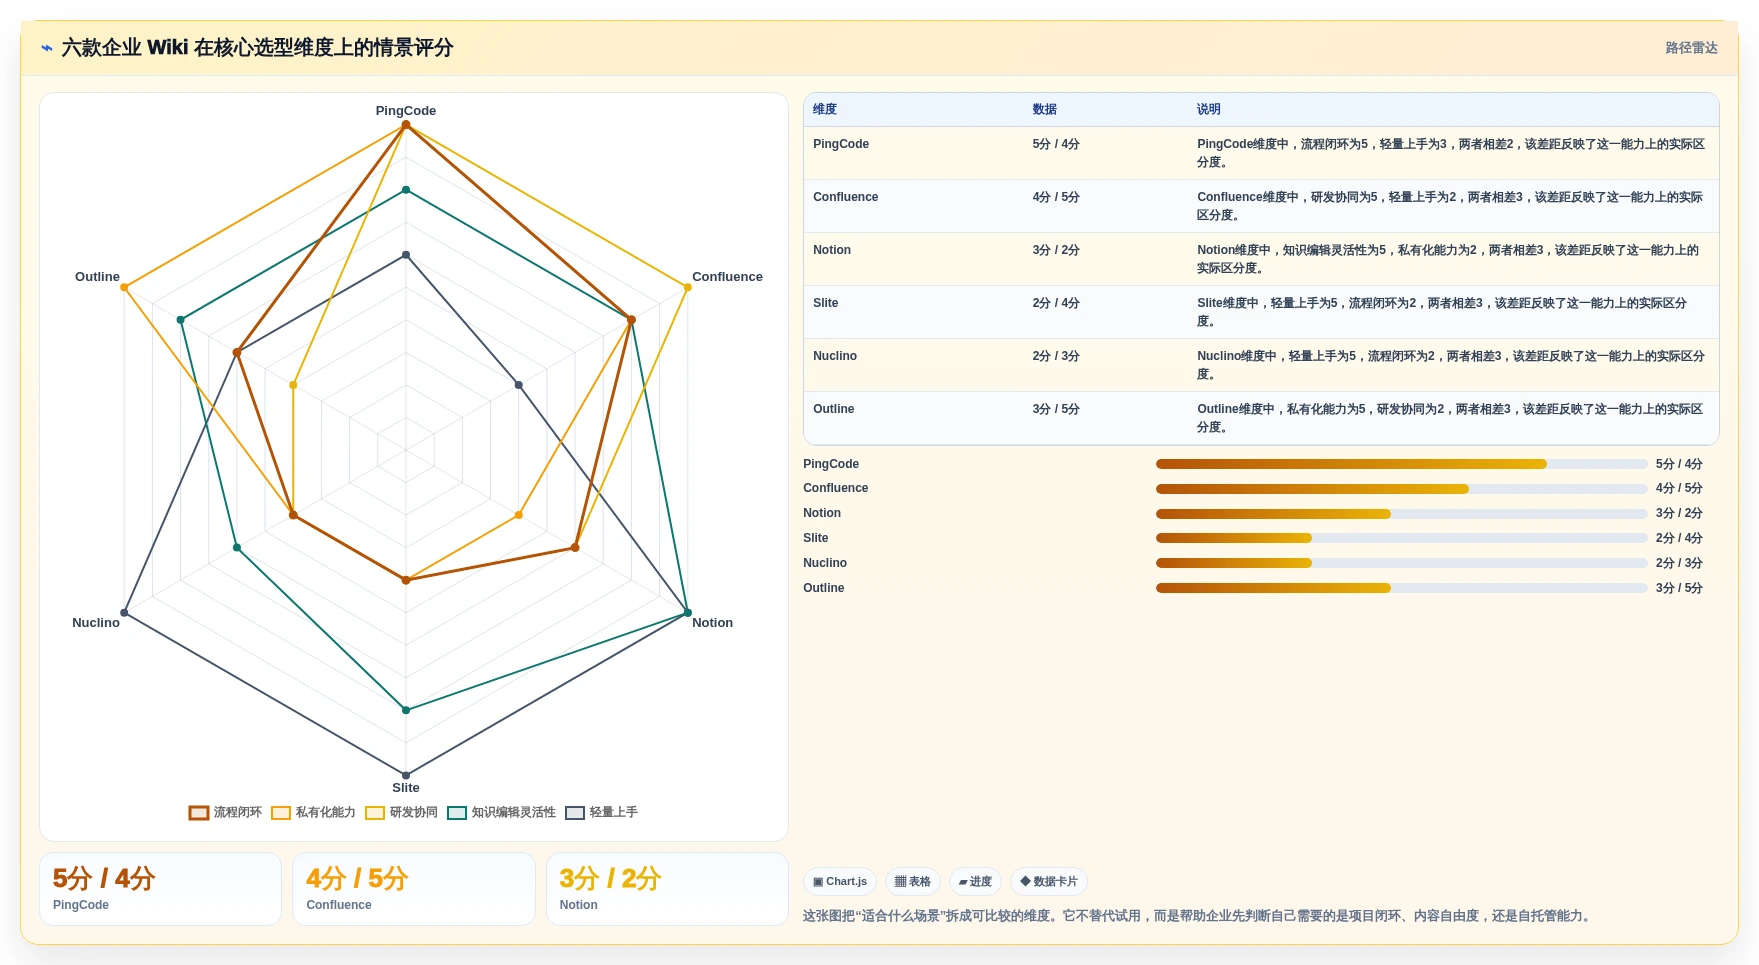The height and width of the screenshot is (965, 1759).
Task: Click the Notion axis label on radar
Action: pyautogui.click(x=712, y=623)
